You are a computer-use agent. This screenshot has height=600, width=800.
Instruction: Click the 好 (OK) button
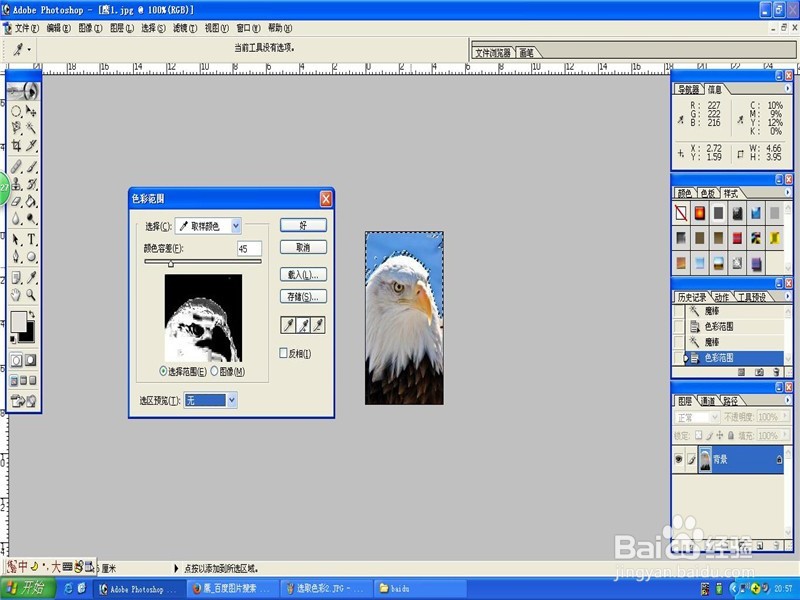click(303, 225)
